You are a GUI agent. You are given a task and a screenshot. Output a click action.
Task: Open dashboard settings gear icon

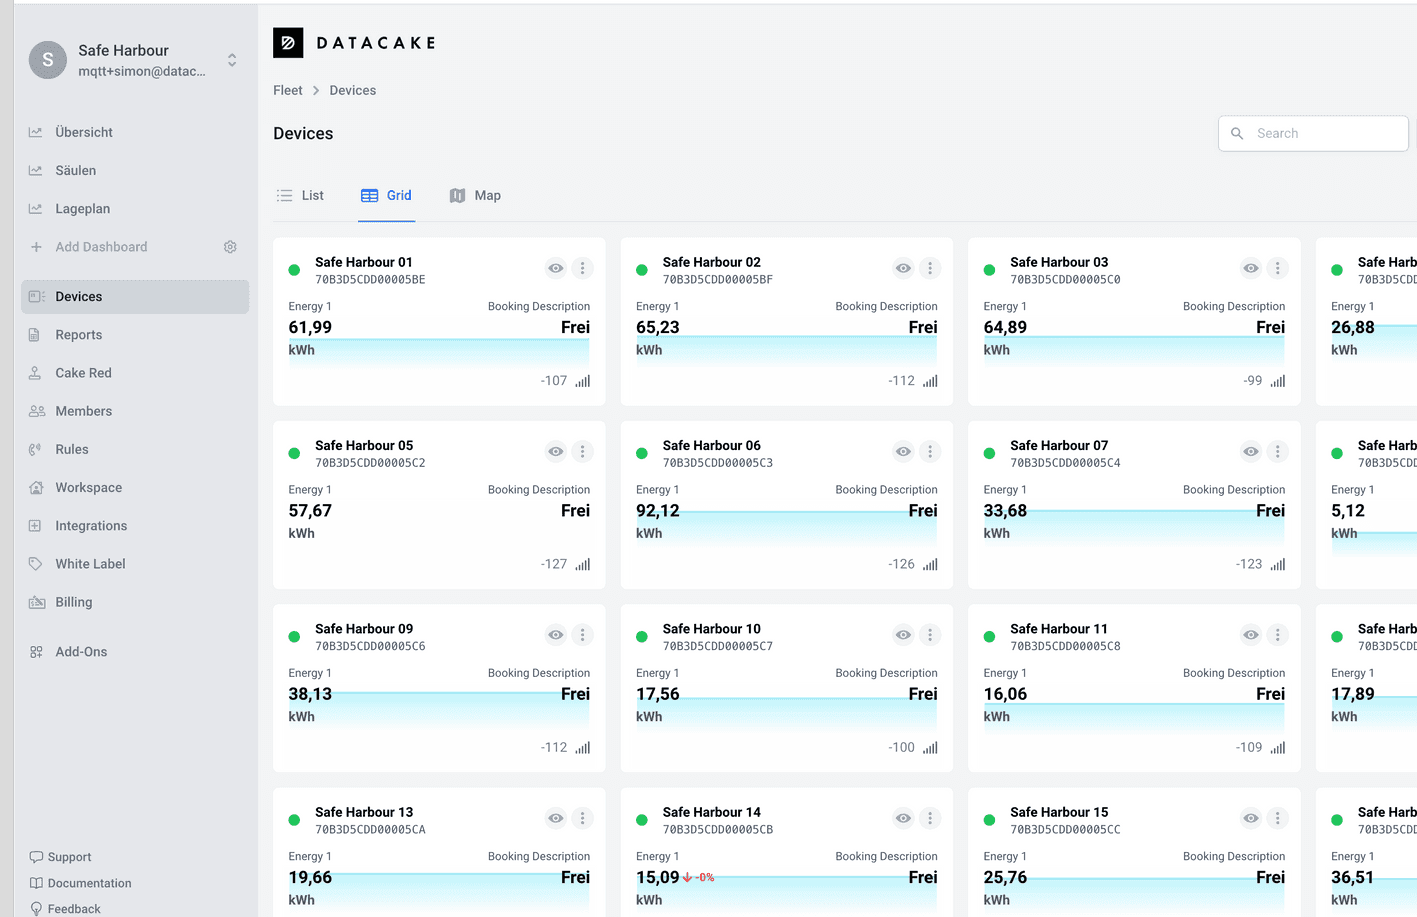(230, 247)
